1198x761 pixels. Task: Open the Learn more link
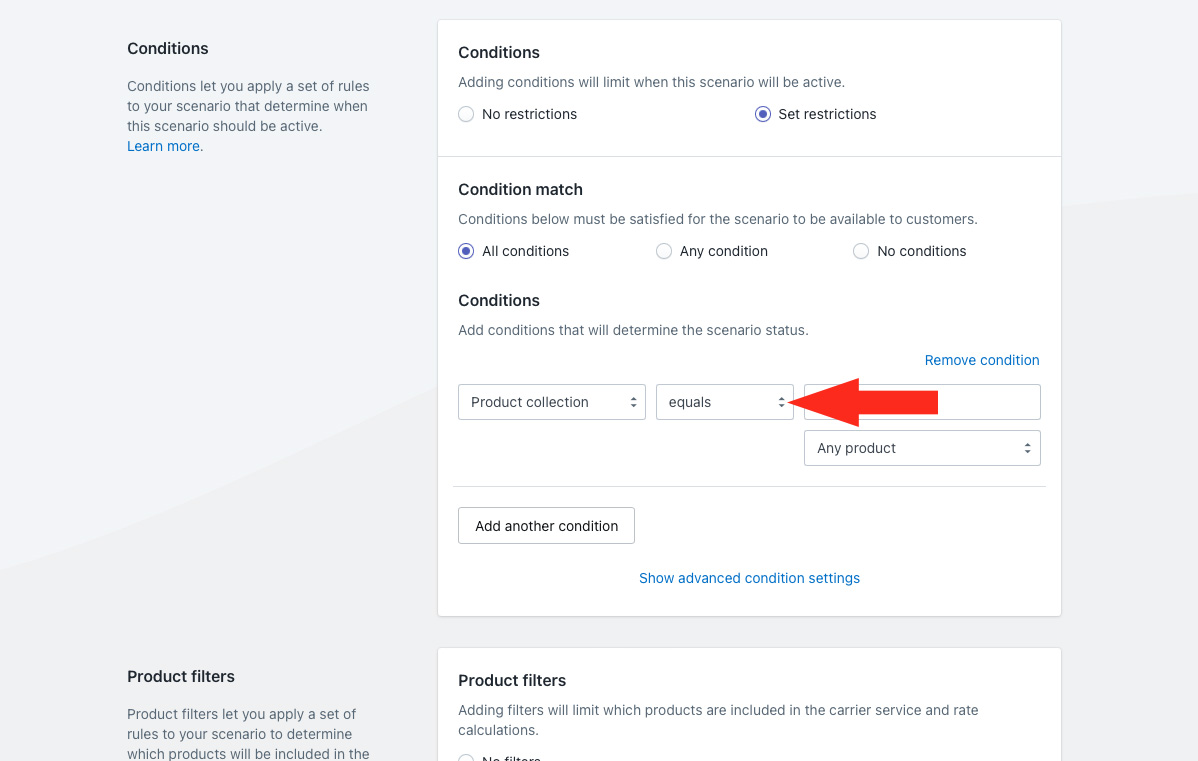pyautogui.click(x=164, y=146)
